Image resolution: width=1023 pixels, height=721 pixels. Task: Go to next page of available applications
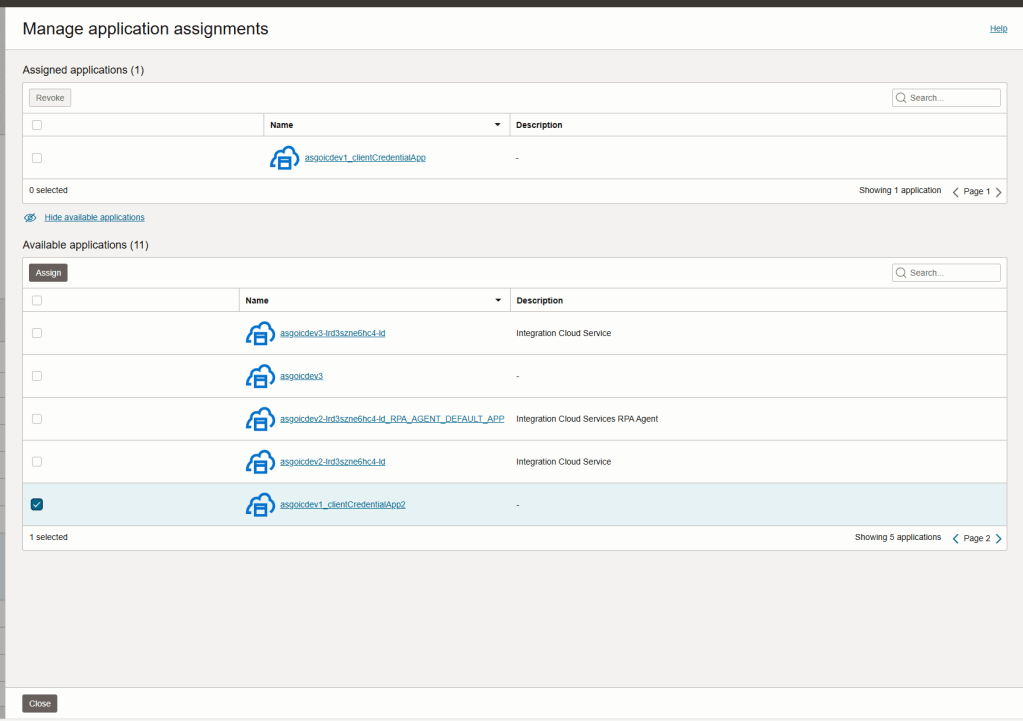click(998, 538)
